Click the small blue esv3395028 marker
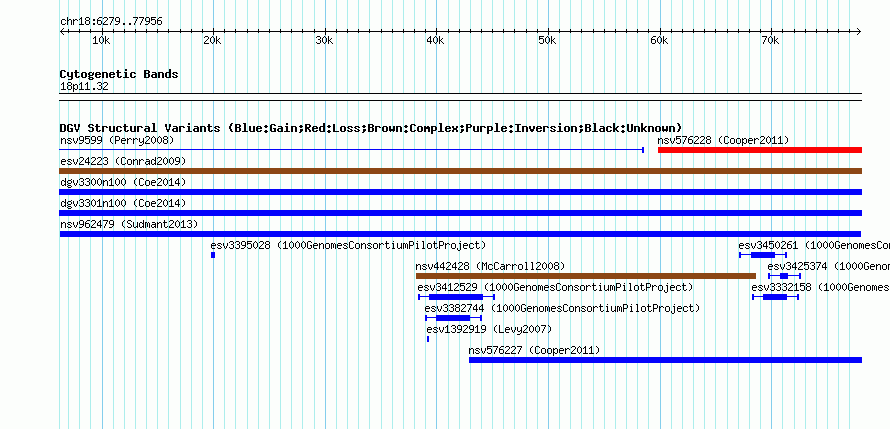 click(x=213, y=255)
